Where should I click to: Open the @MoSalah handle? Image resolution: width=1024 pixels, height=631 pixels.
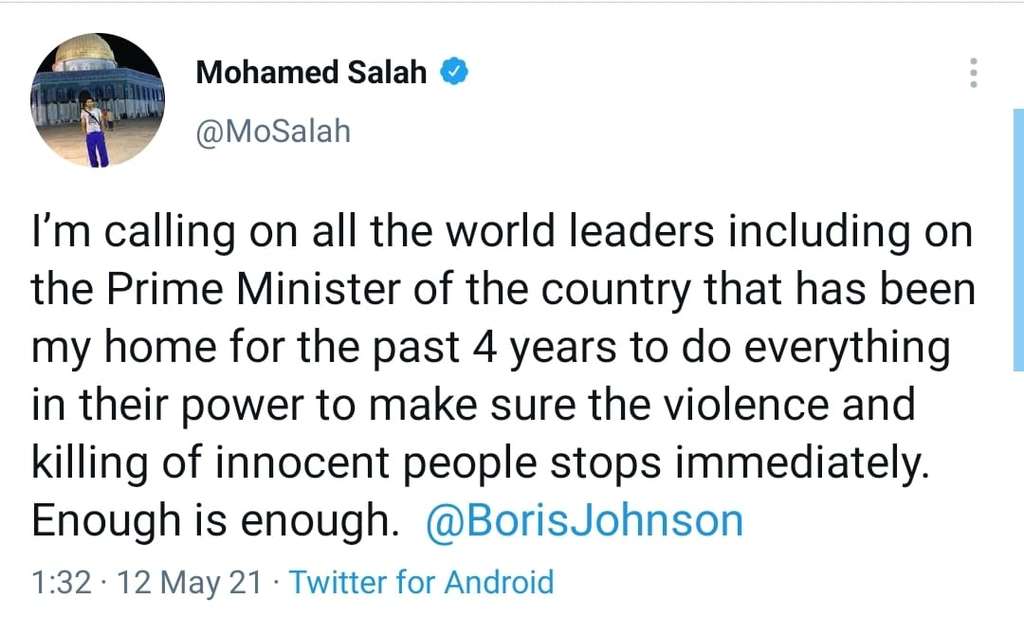click(x=273, y=131)
